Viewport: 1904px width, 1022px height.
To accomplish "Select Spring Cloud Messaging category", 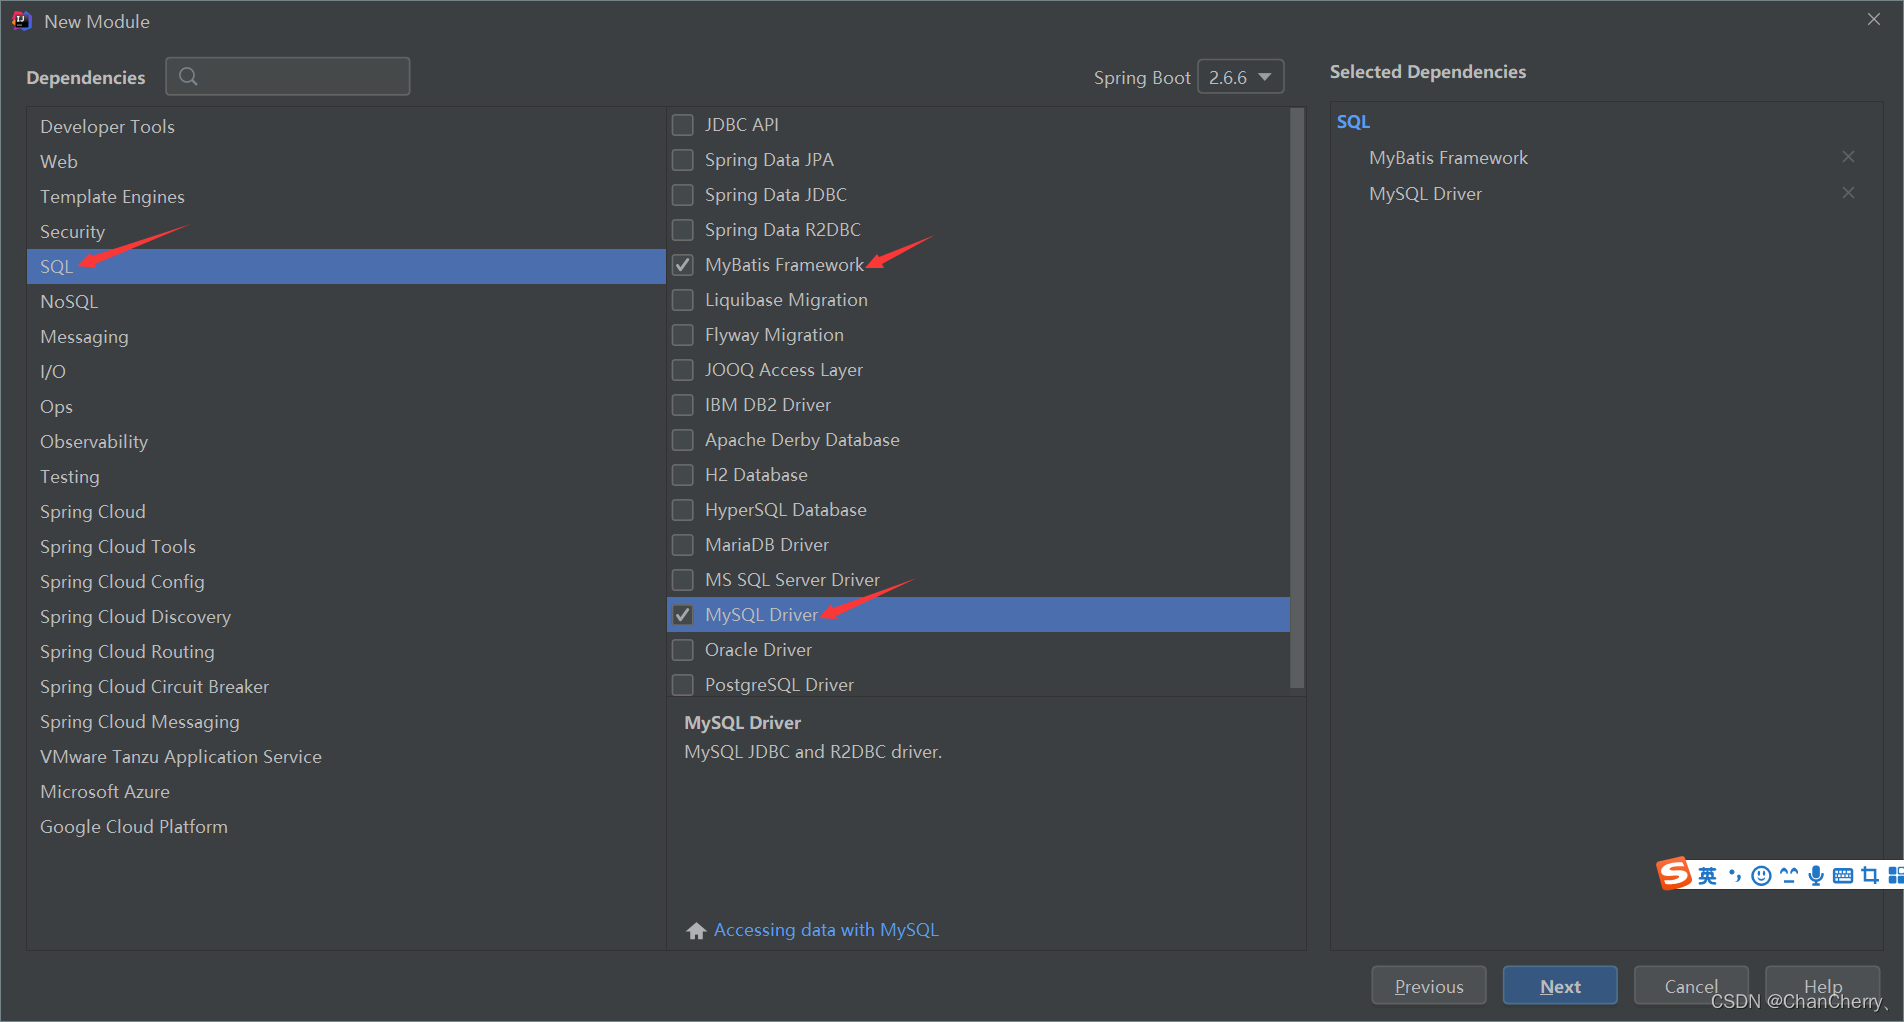I will coord(346,722).
